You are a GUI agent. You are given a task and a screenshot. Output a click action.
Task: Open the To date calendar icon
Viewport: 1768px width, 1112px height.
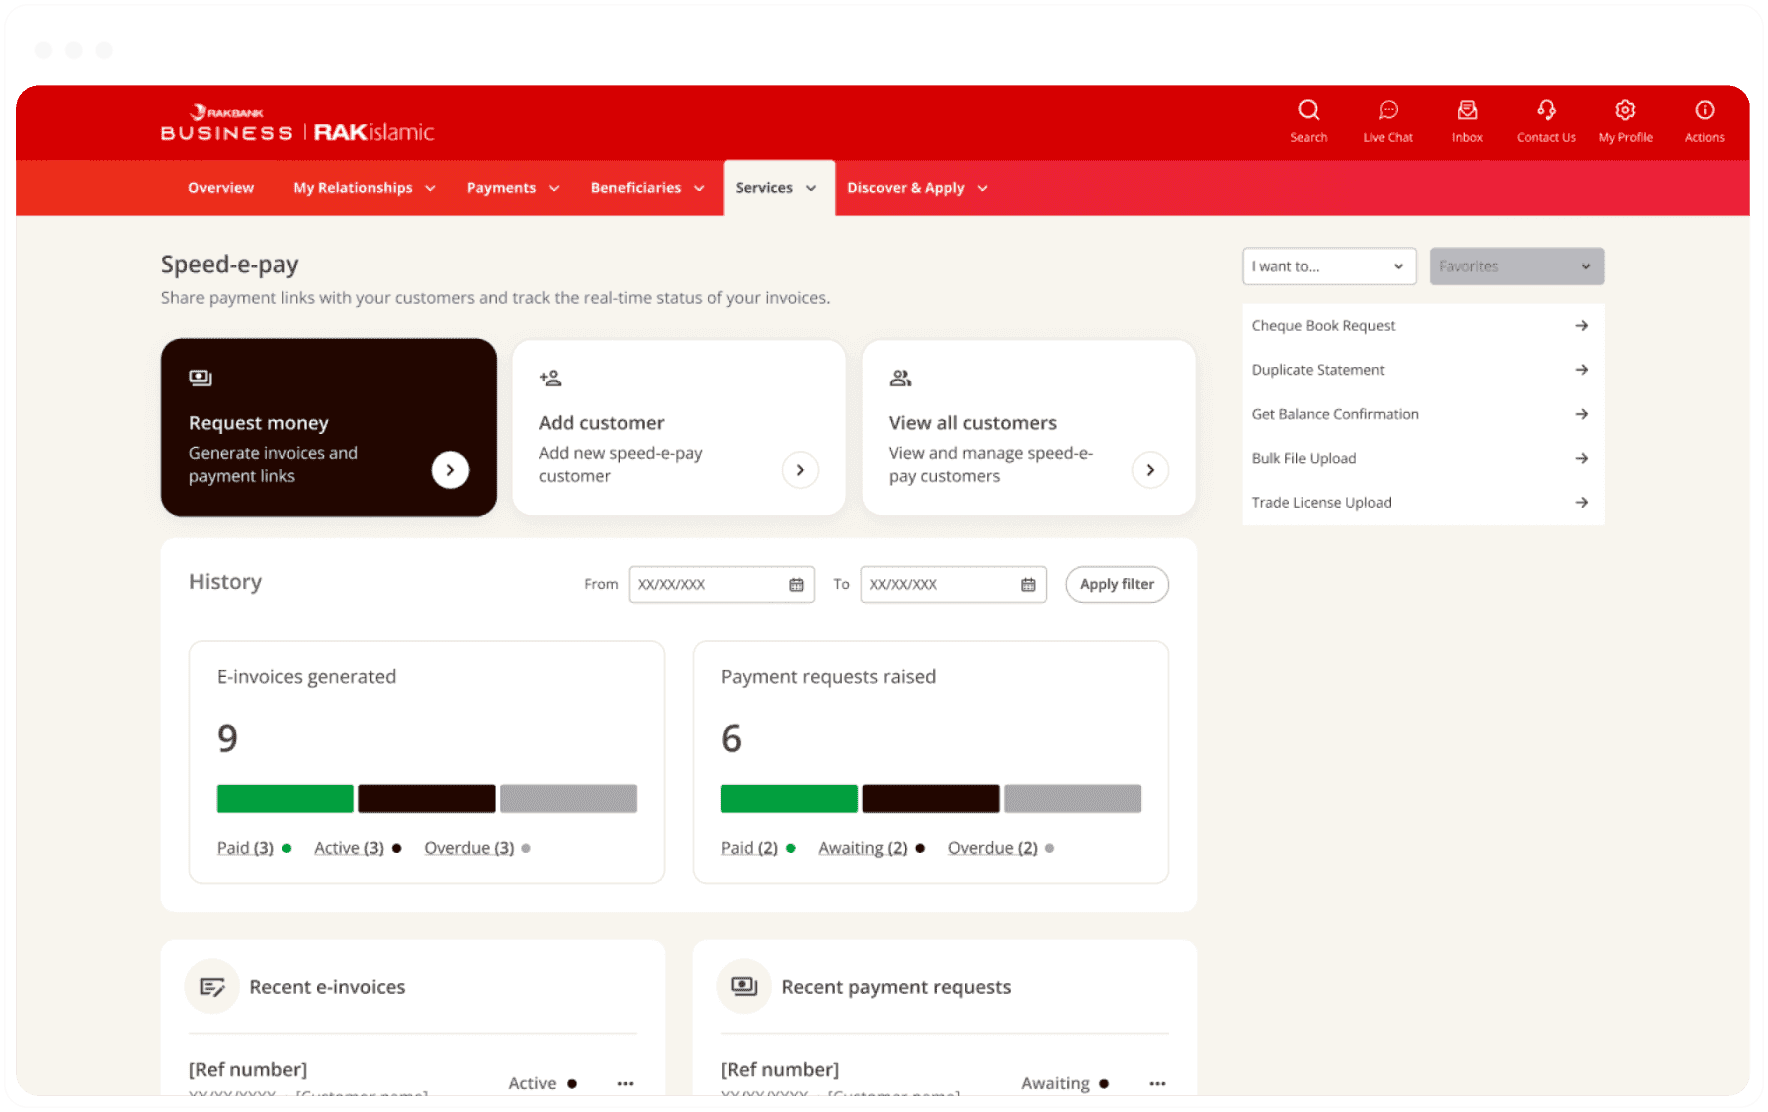point(1028,585)
